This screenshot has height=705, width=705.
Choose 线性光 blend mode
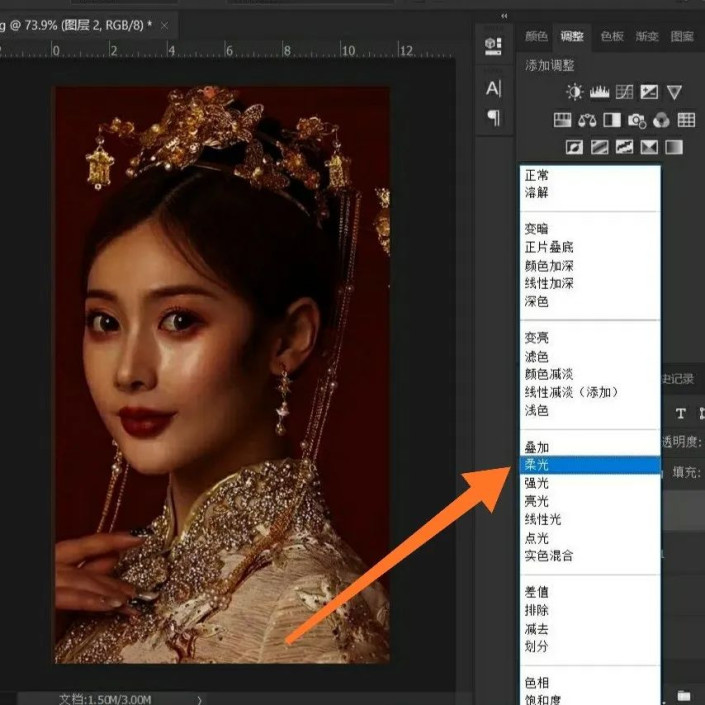(x=590, y=520)
